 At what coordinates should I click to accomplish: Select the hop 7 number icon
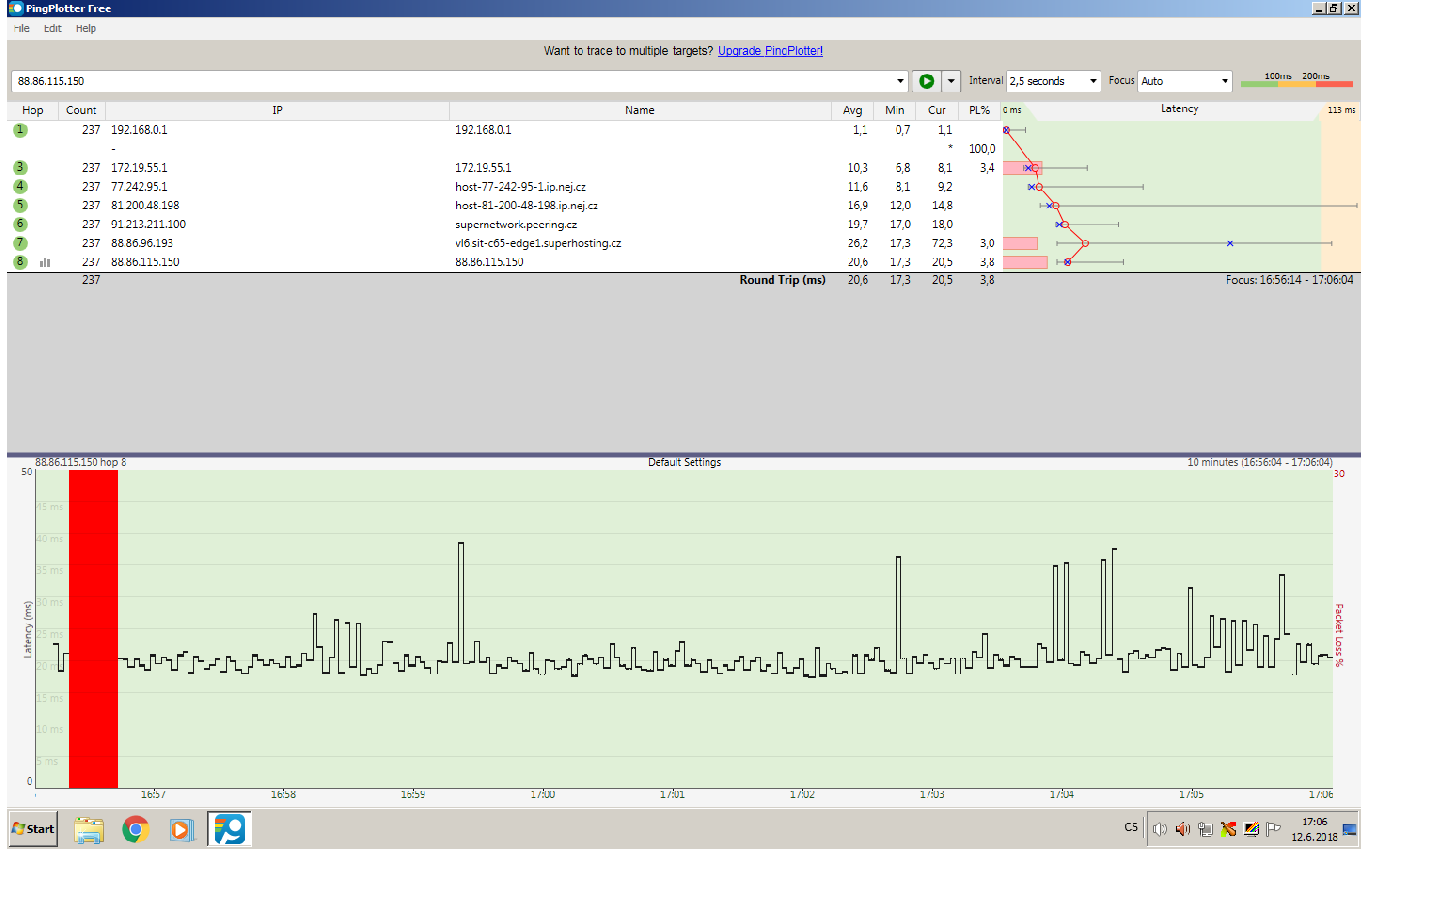click(20, 243)
